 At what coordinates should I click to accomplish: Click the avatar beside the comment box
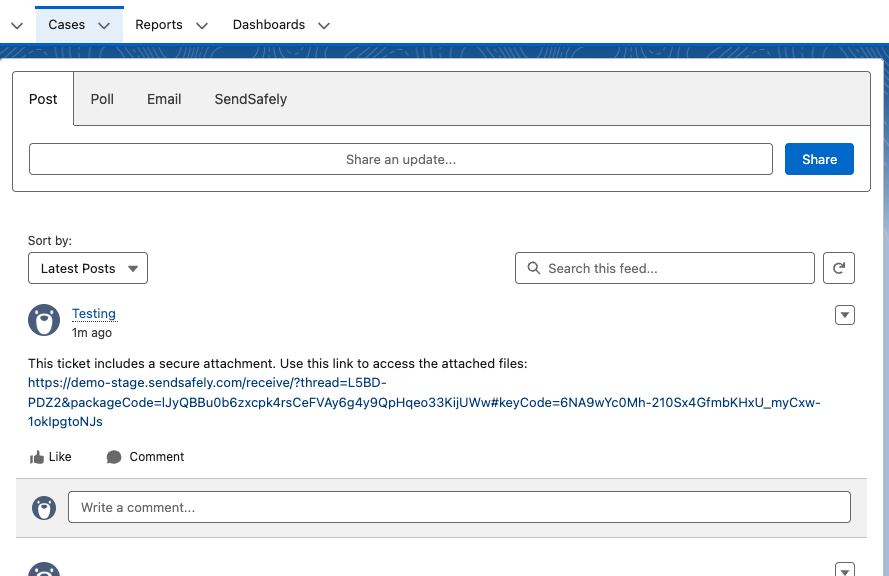tap(44, 507)
